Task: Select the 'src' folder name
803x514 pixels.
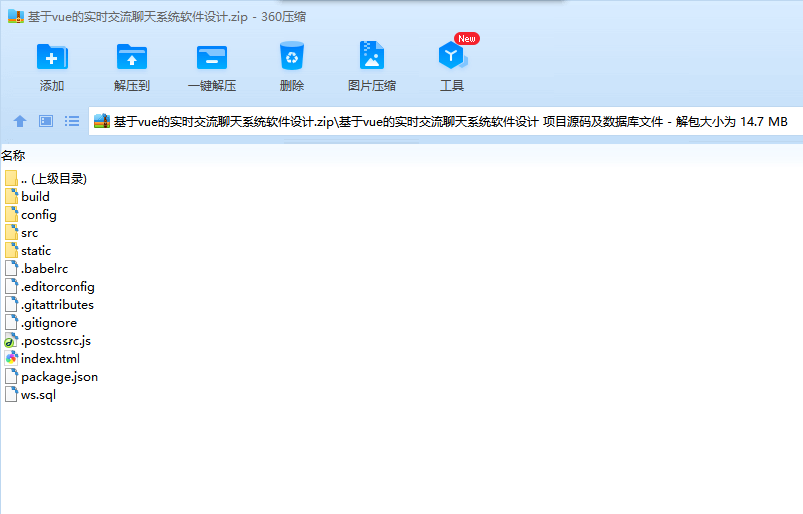Action: [x=30, y=233]
